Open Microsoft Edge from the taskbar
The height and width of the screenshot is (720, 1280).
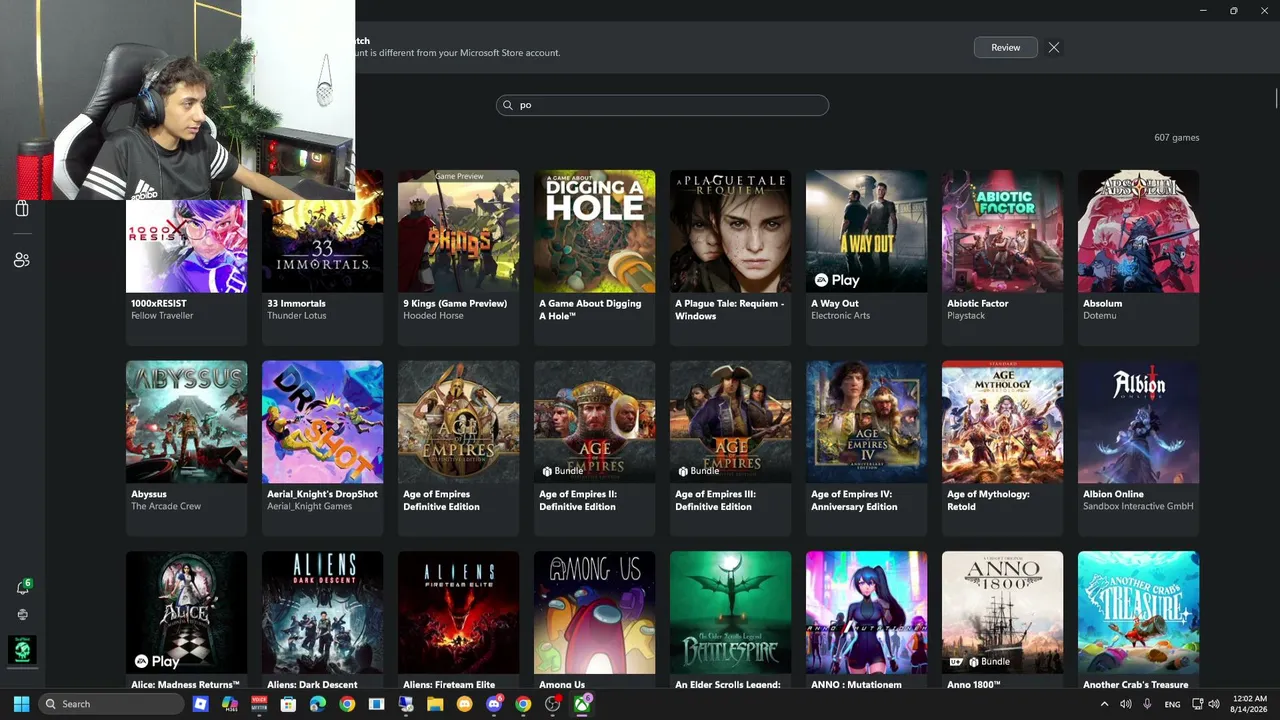coord(318,704)
